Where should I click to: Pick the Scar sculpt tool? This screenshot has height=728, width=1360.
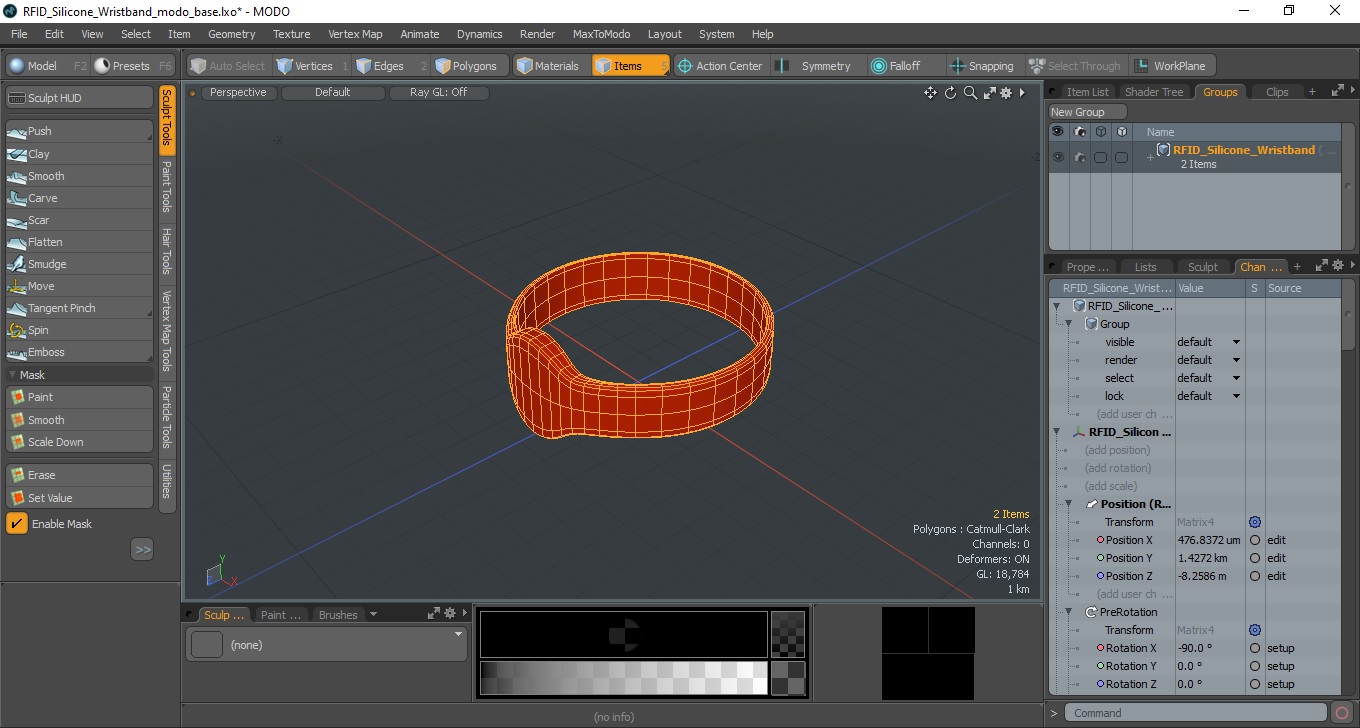coord(79,220)
